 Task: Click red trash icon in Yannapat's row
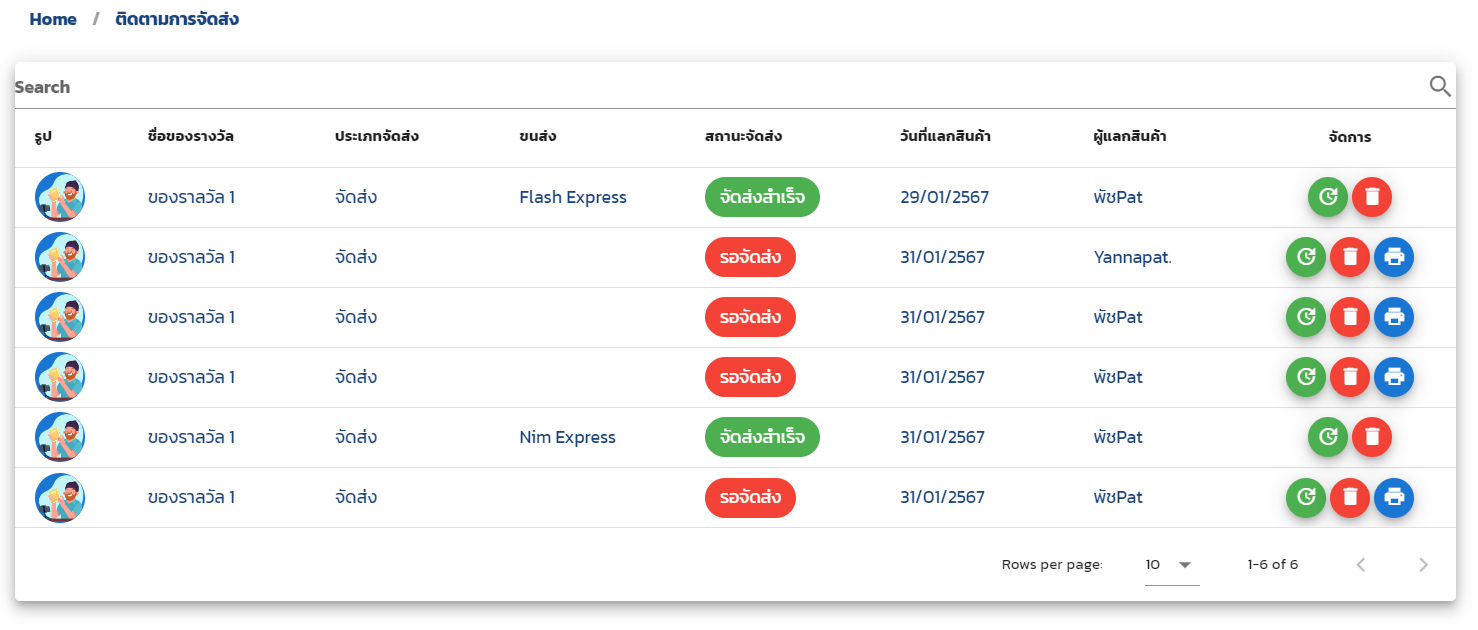pos(1349,257)
